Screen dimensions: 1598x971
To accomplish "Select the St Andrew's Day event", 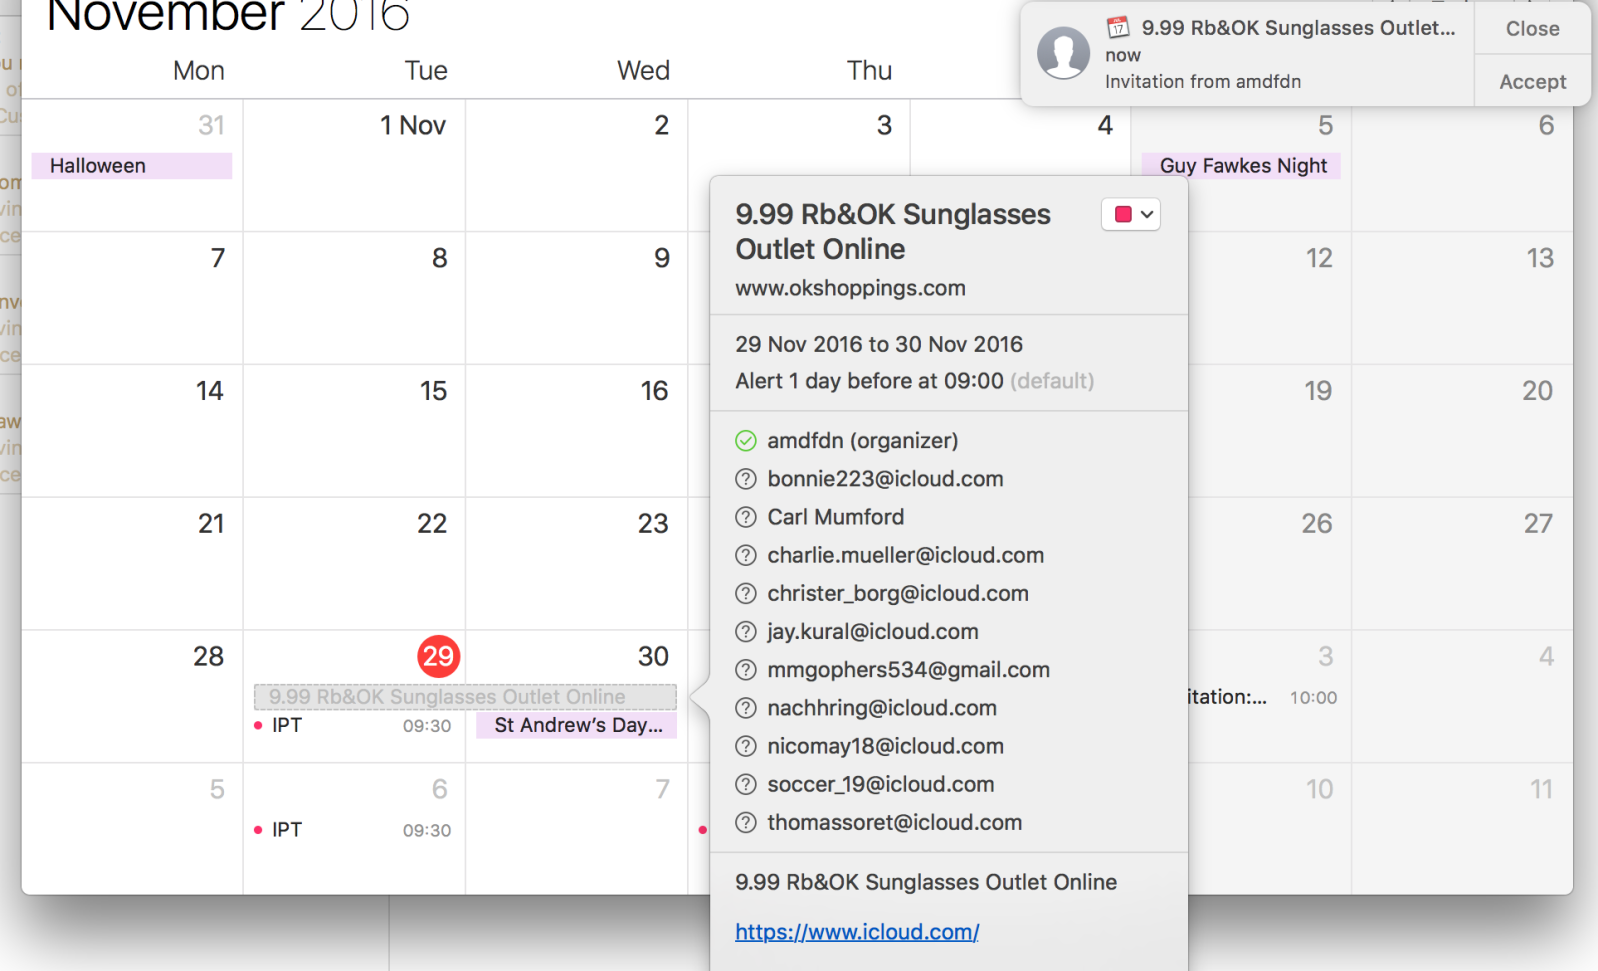I will point(577,725).
